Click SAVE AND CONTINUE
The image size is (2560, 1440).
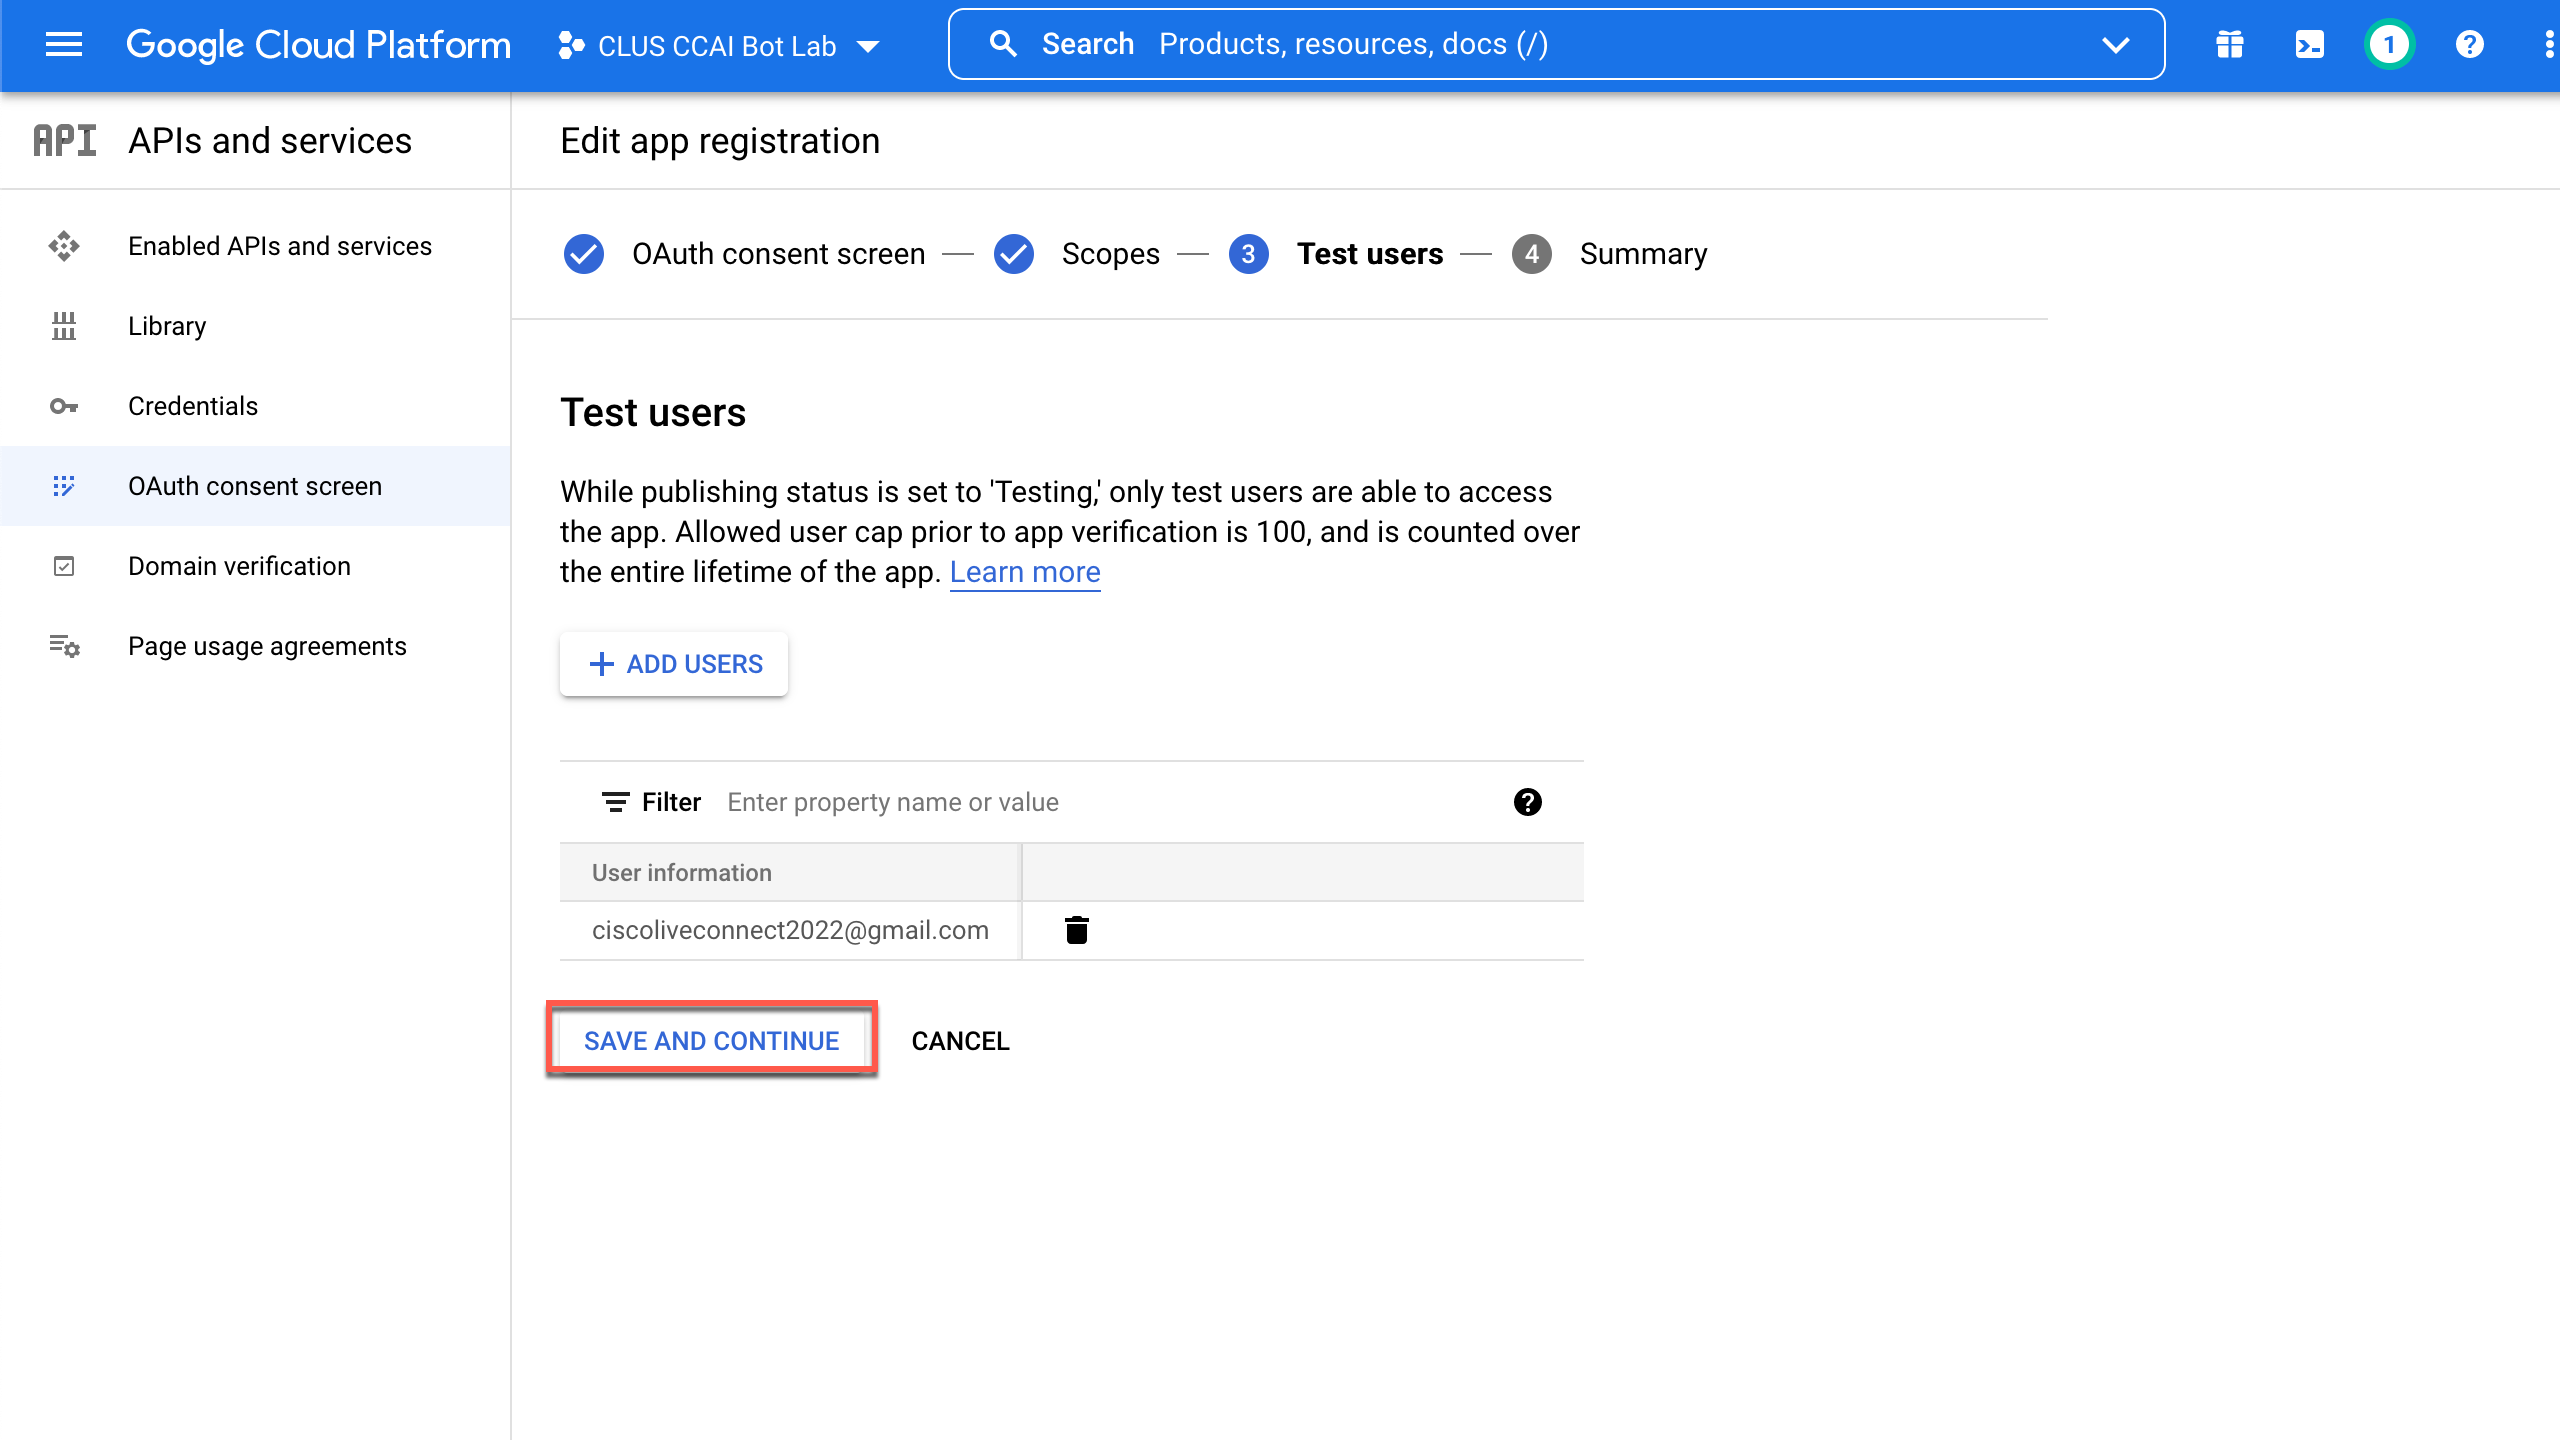(712, 1041)
